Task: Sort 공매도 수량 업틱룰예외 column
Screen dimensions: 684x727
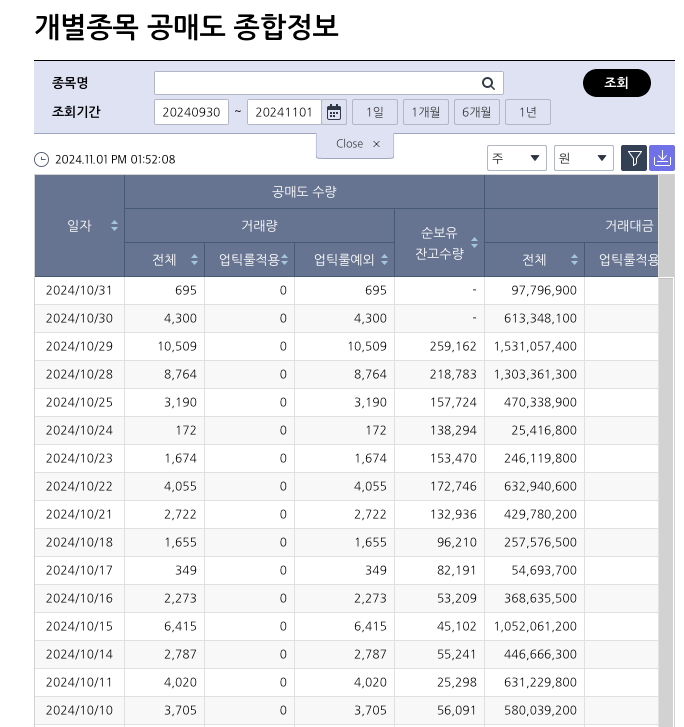Action: point(384,260)
